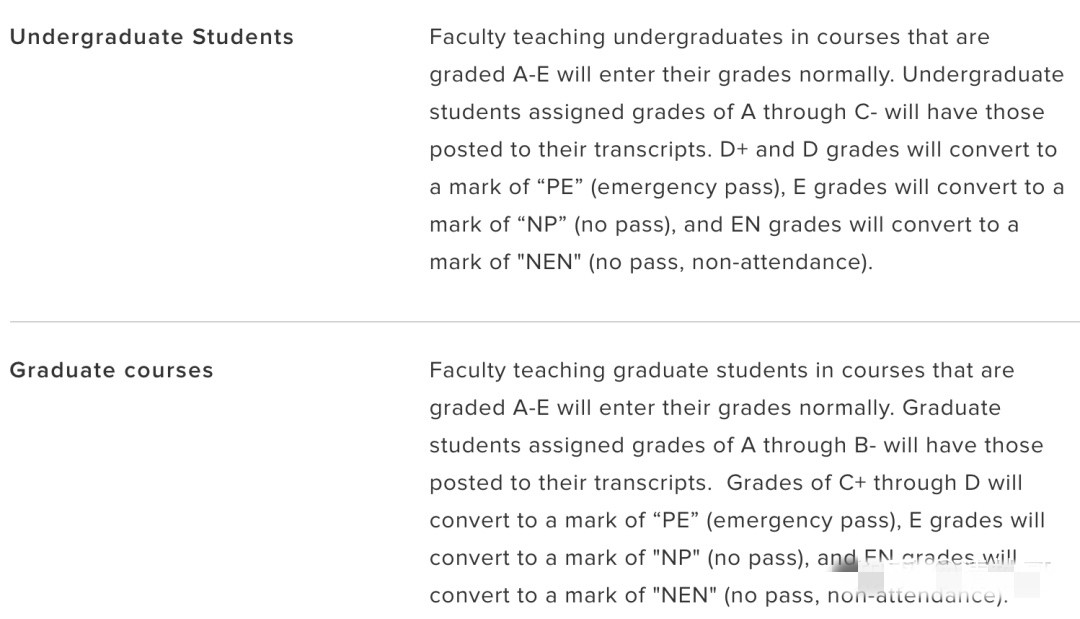Select the 'C-' grade text

coord(866,112)
